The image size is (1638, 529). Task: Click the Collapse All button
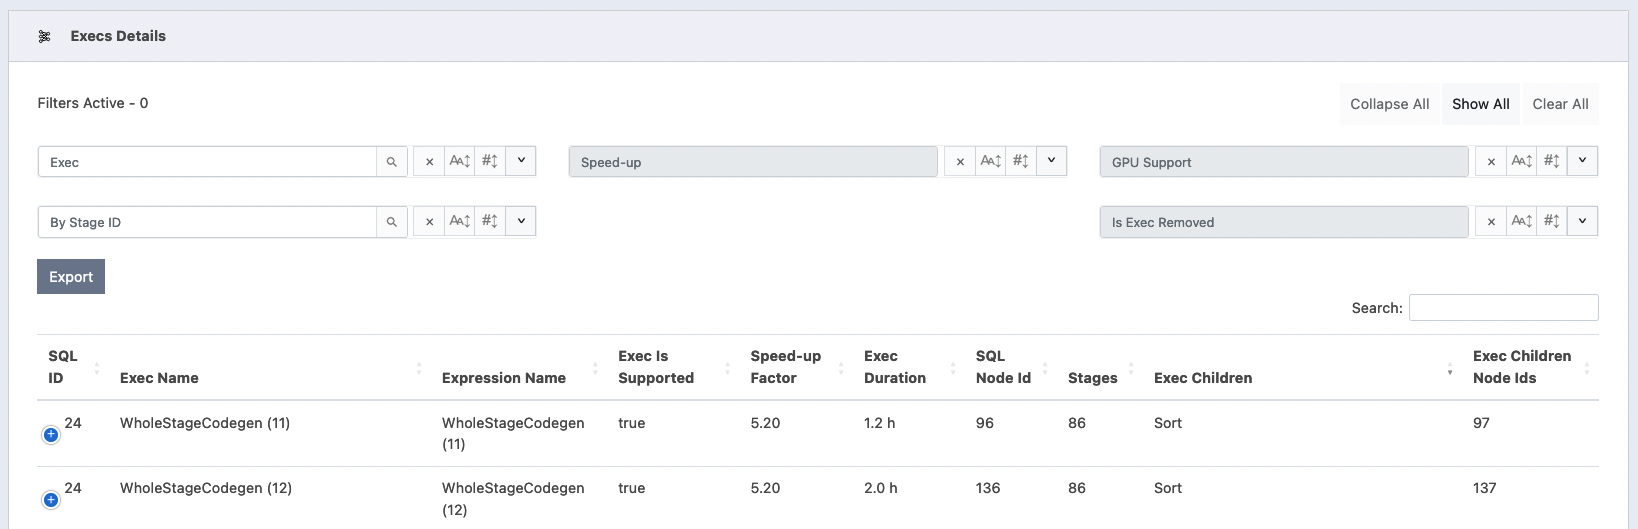[1389, 104]
